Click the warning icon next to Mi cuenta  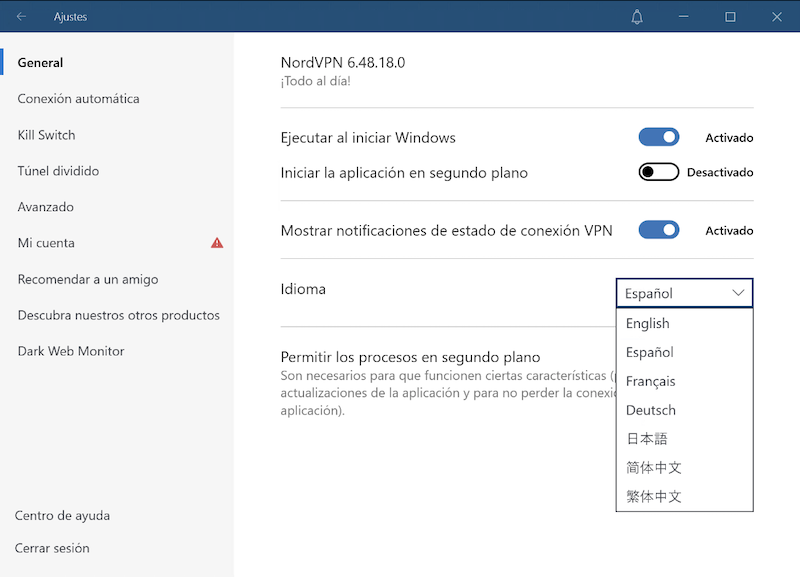[x=217, y=243]
